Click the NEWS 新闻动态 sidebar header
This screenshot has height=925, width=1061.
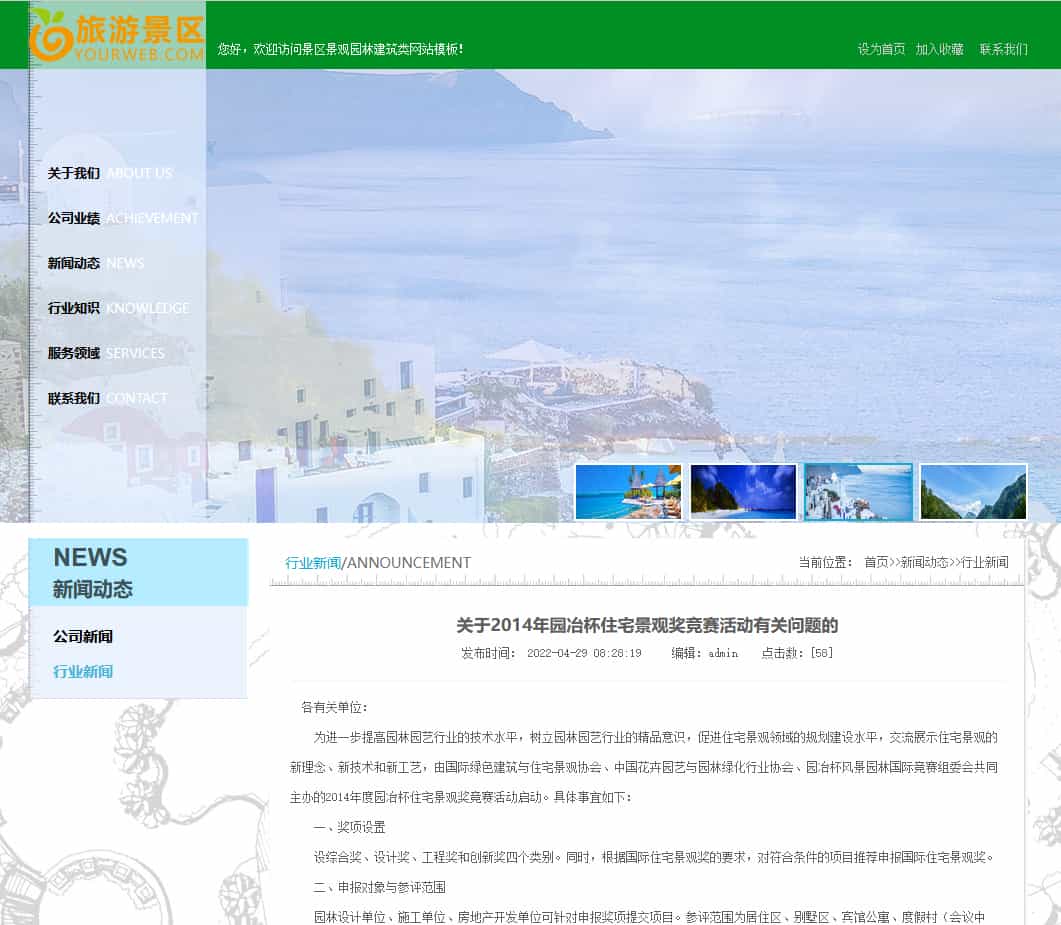(x=138, y=572)
